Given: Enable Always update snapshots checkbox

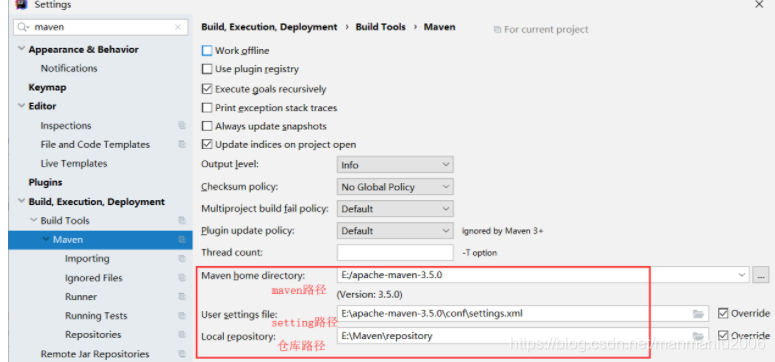Looking at the screenshot, I should tap(207, 126).
